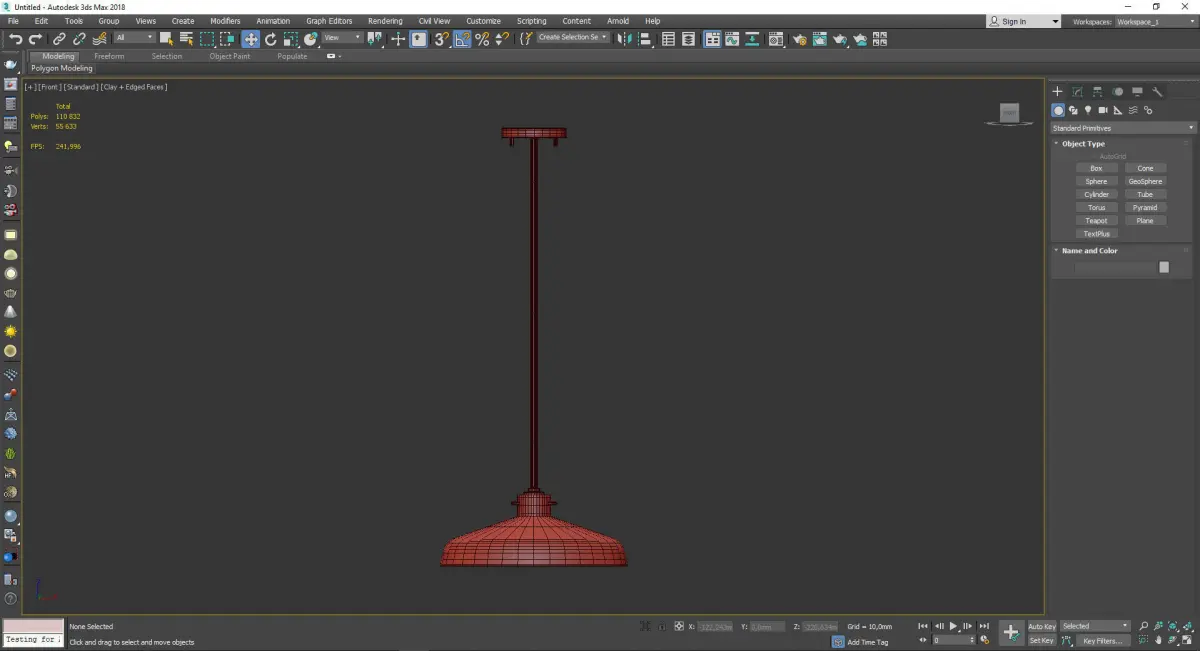Screen dimensions: 1200x651
Task: Toggle Window/Crossing selection mode
Action: [227, 39]
